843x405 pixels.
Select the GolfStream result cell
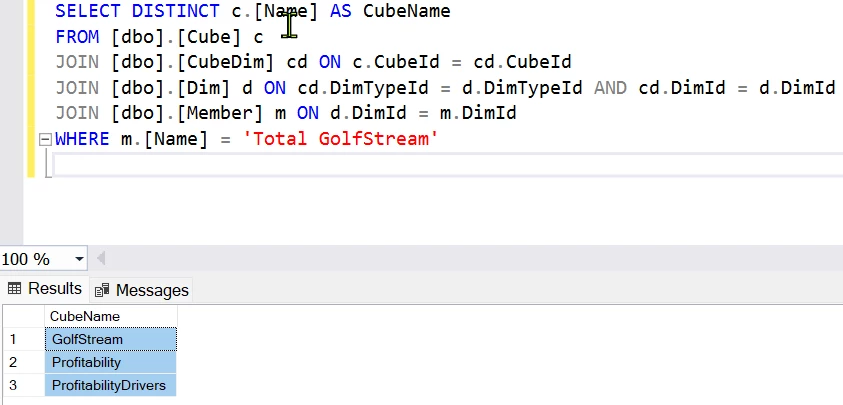[111, 339]
